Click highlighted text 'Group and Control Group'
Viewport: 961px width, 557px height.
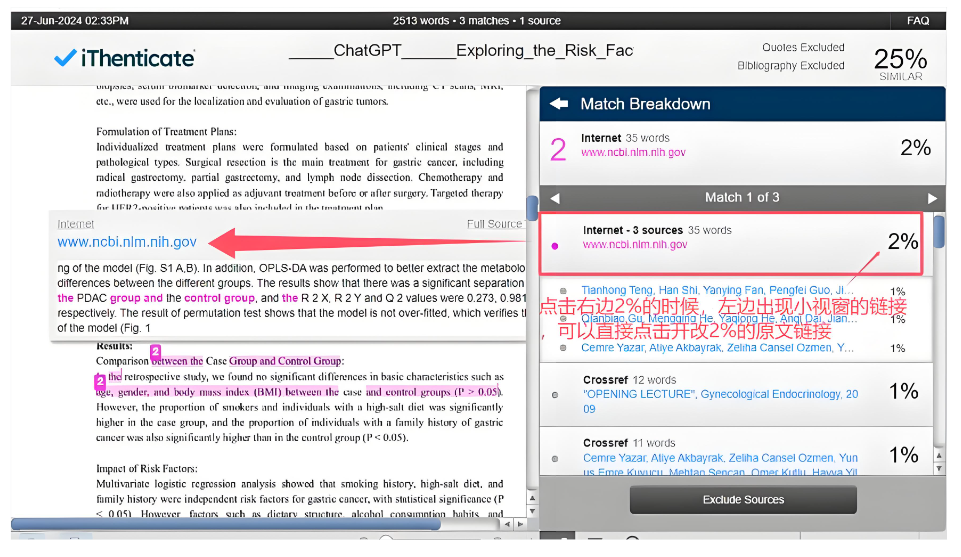(x=285, y=361)
